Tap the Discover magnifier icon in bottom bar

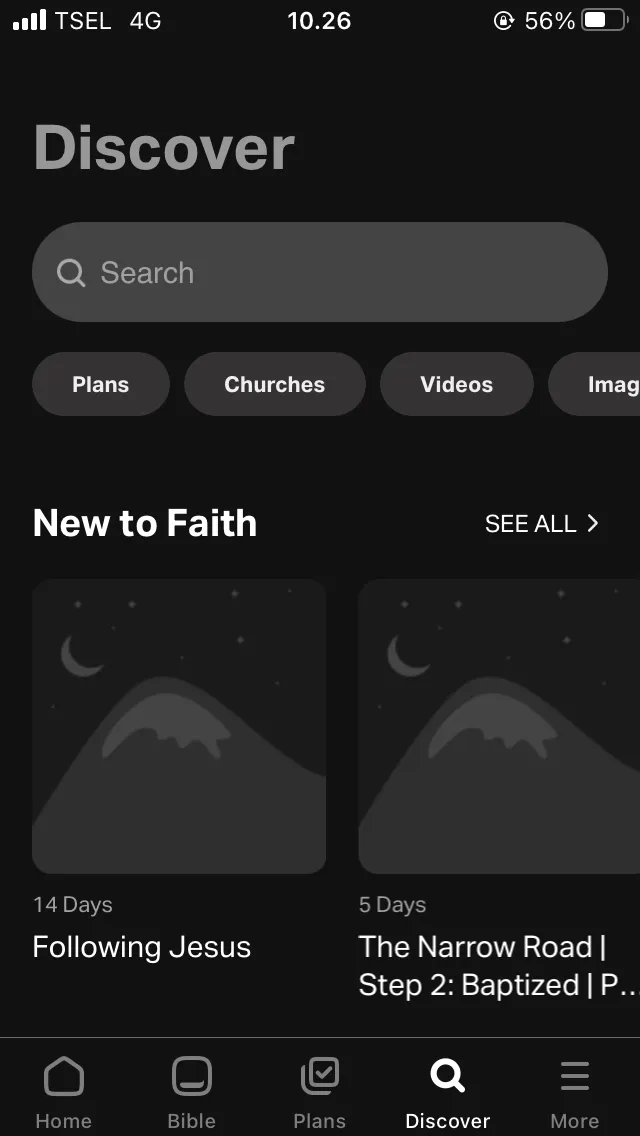[447, 1076]
